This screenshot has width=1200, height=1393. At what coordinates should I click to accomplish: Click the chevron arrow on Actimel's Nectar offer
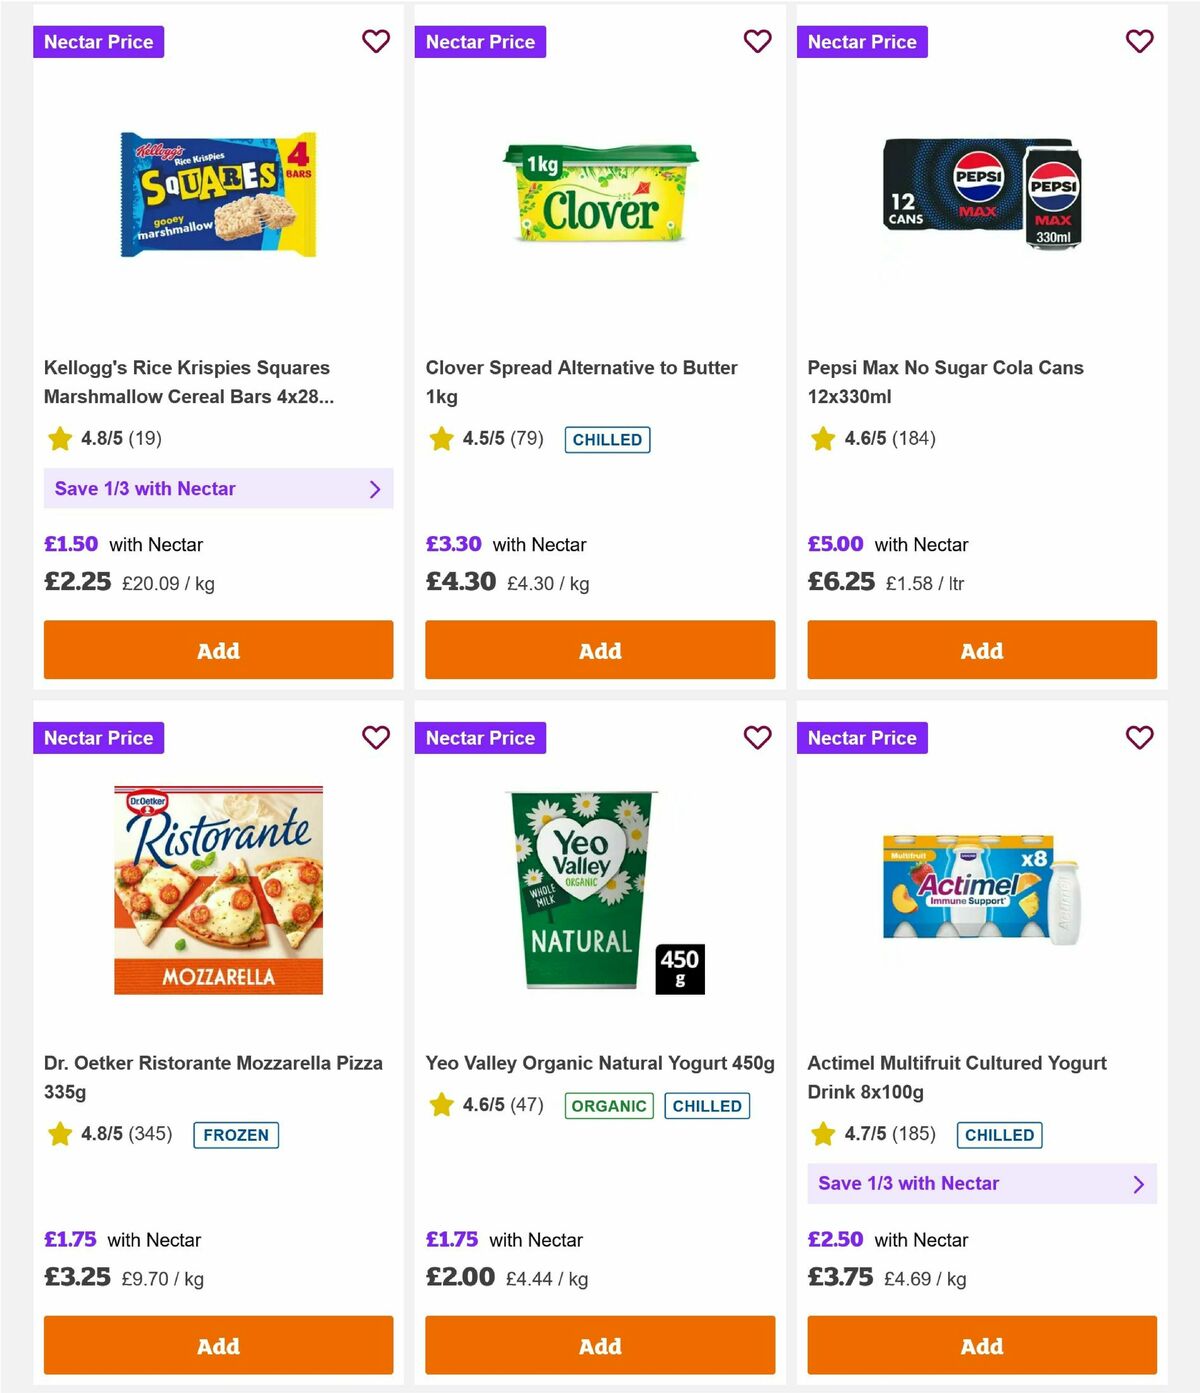[x=1137, y=1183]
